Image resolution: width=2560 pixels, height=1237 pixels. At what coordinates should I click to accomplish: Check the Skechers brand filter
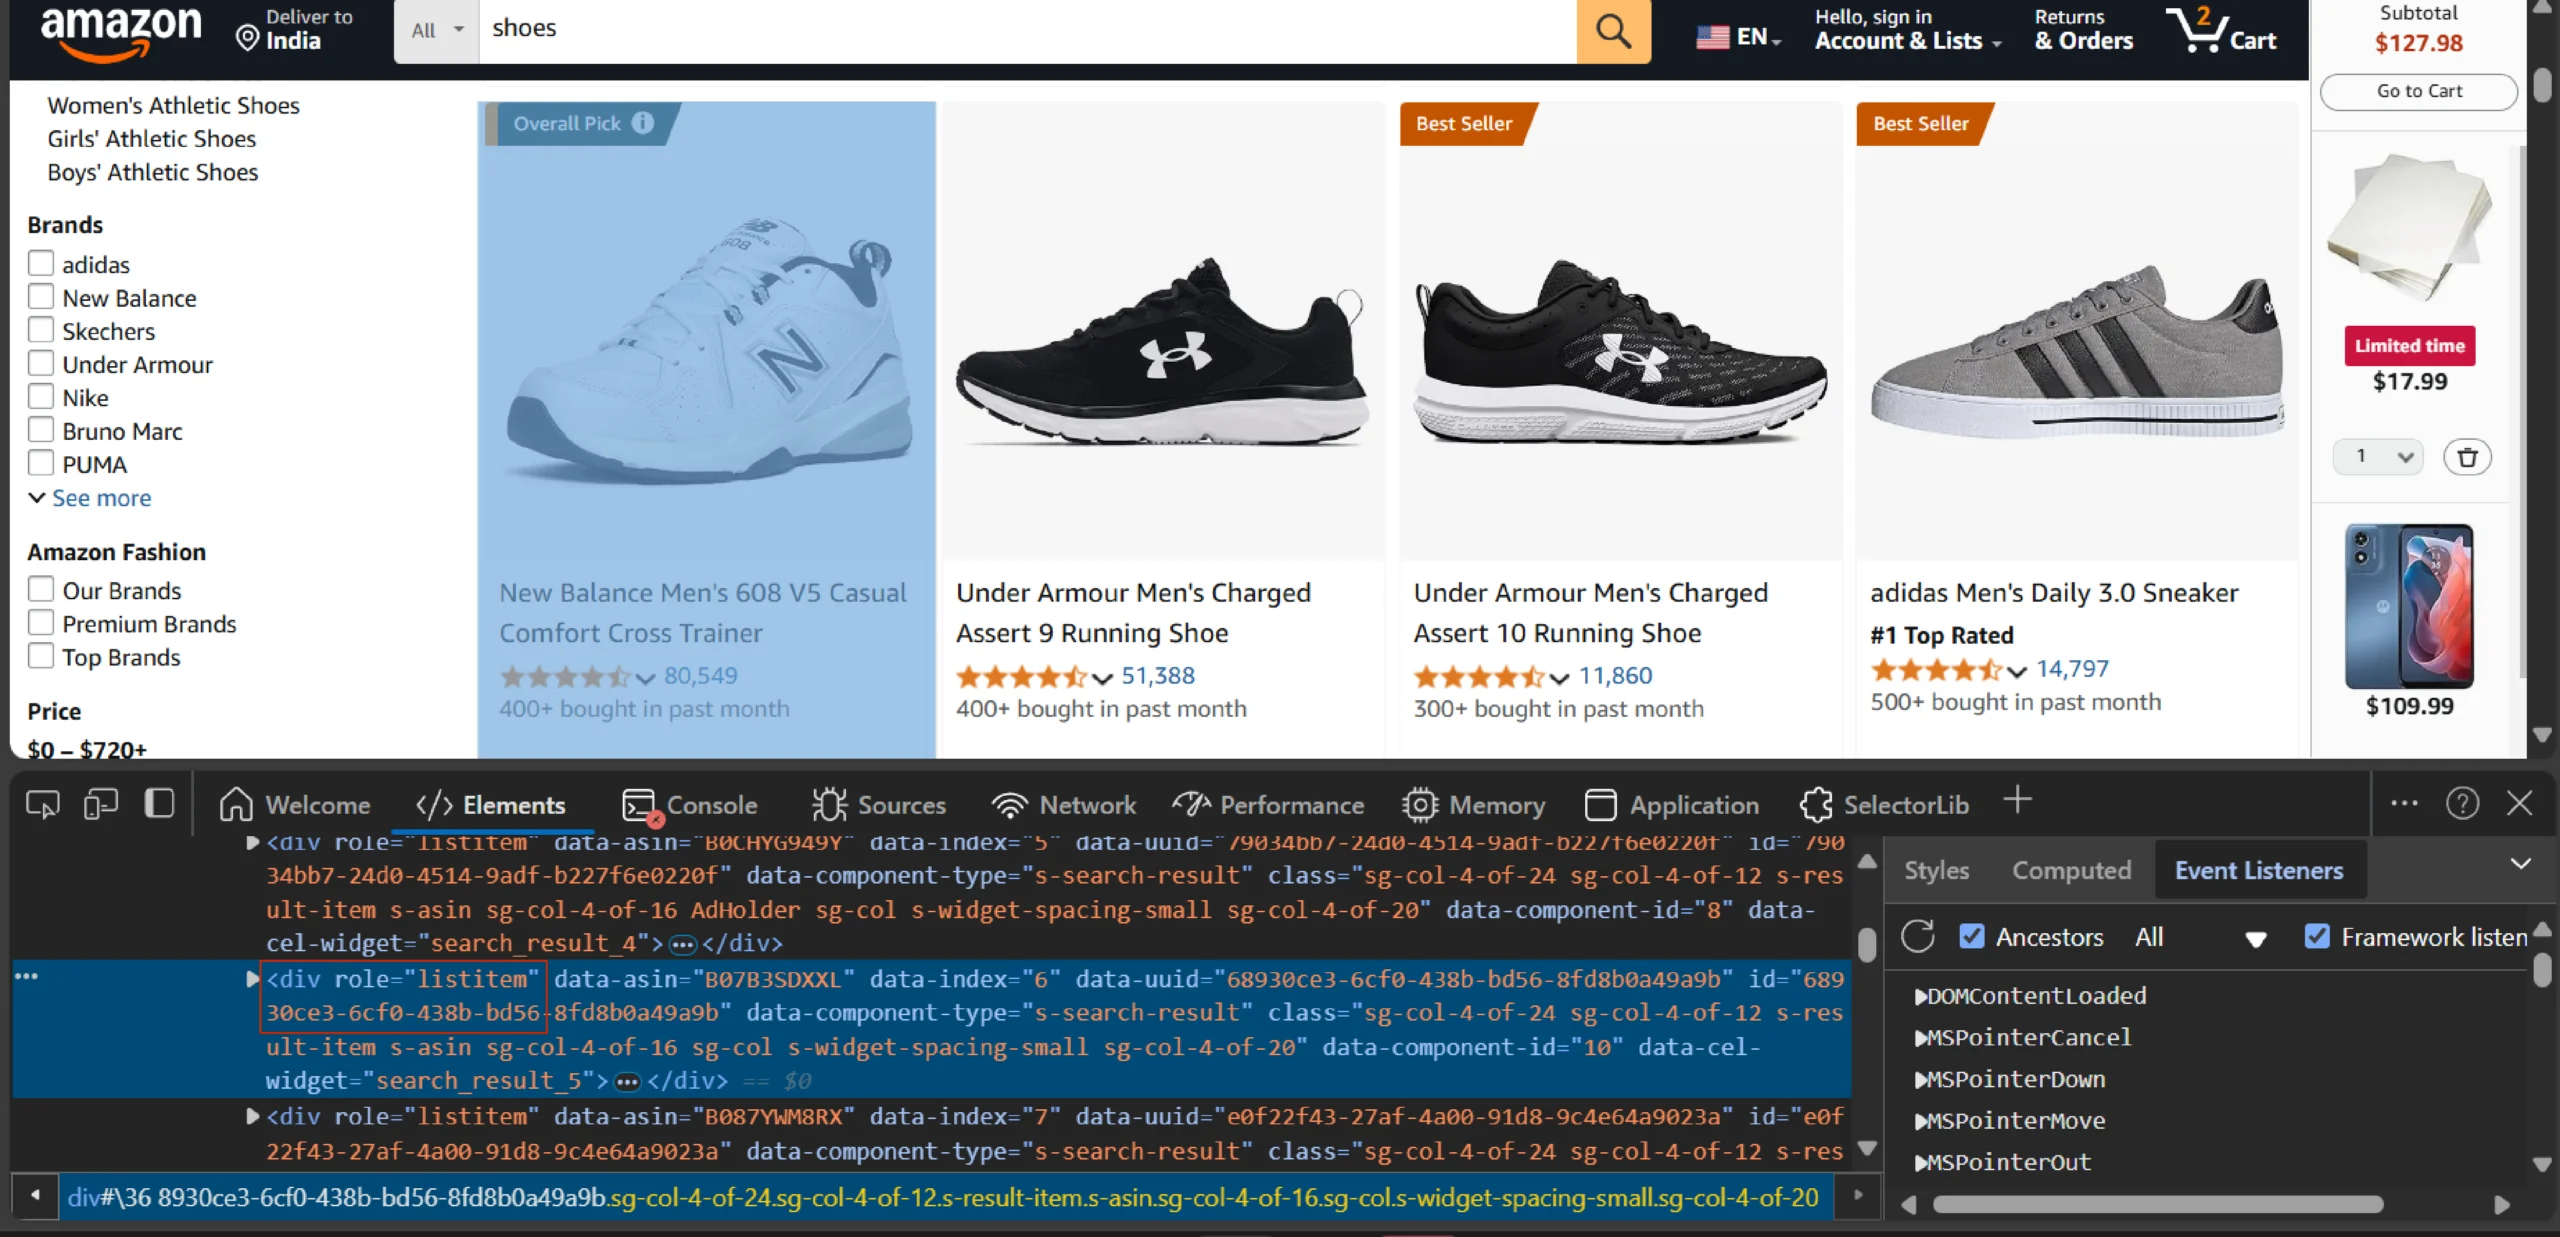[41, 329]
